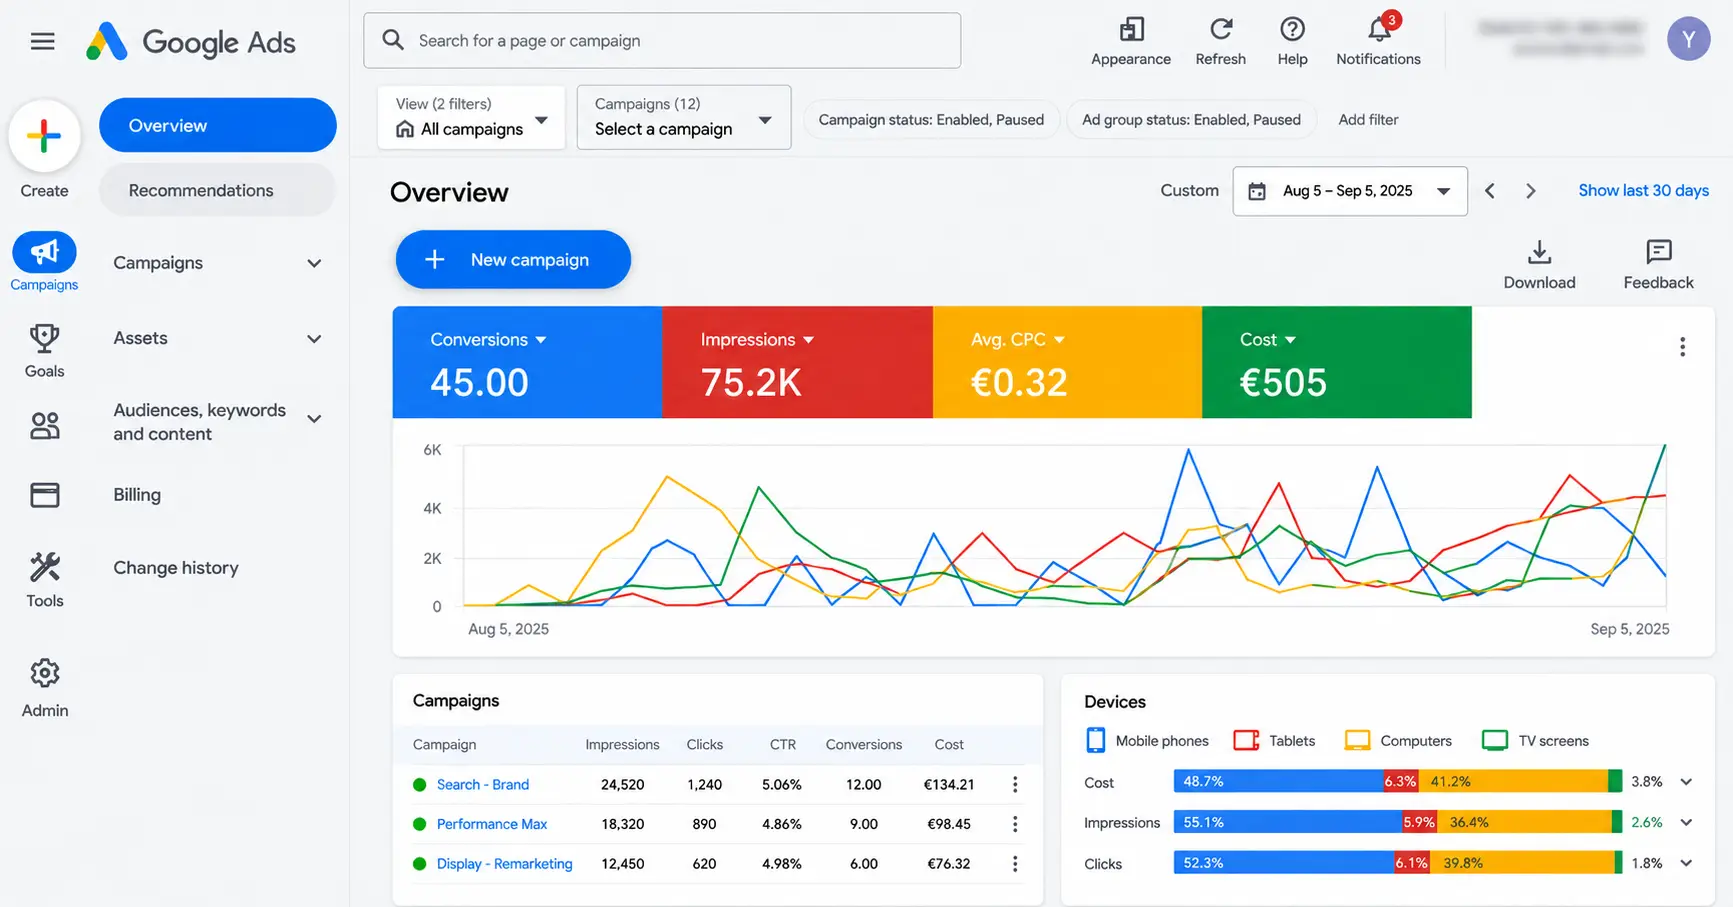Viewport: 1733px width, 907px height.
Task: Expand the Devices Impressions row
Action: pyautogui.click(x=1686, y=823)
